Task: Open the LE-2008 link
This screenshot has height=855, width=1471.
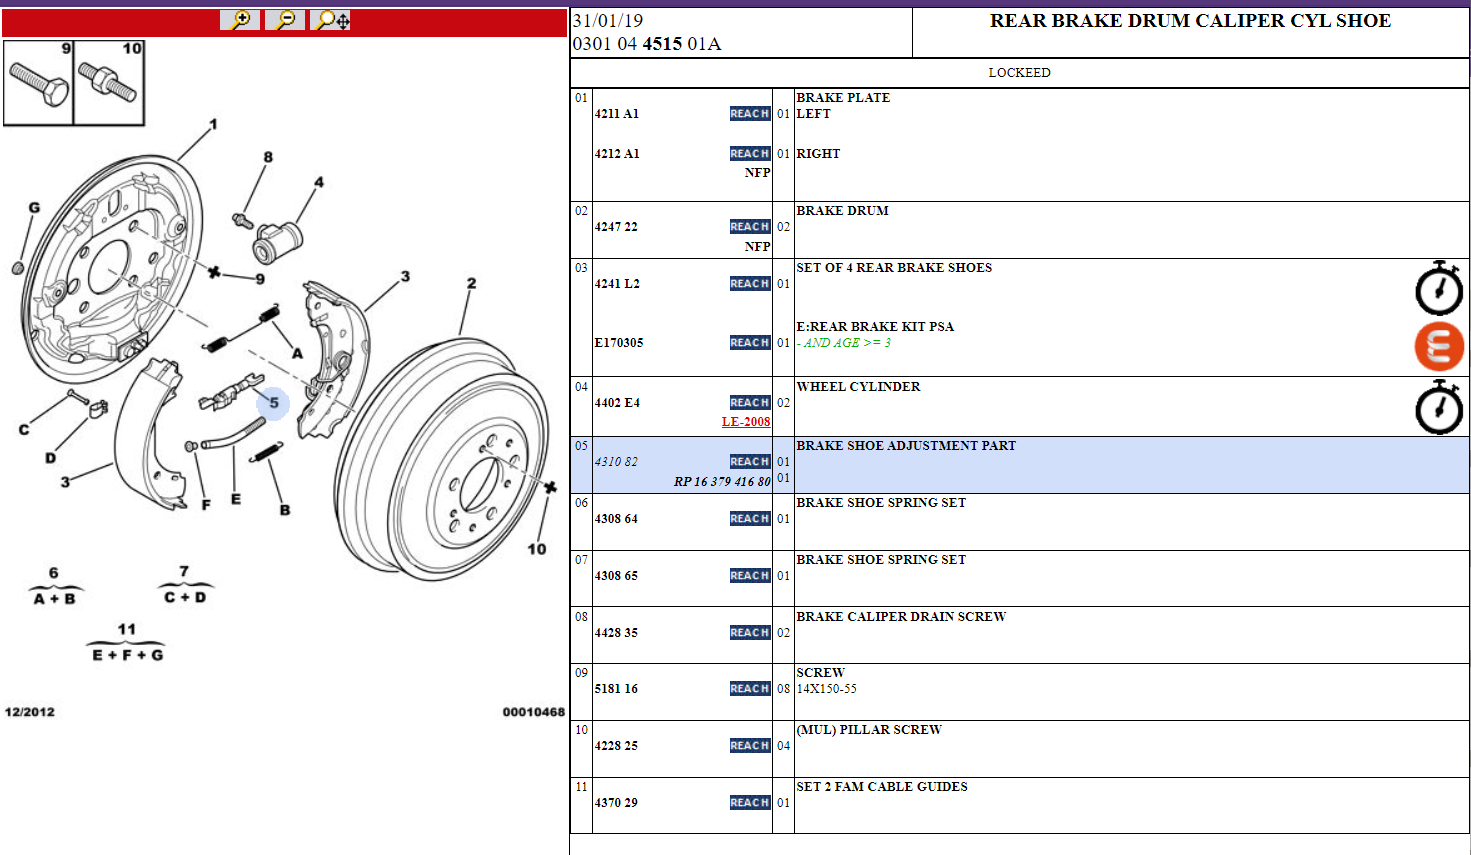Action: [746, 422]
